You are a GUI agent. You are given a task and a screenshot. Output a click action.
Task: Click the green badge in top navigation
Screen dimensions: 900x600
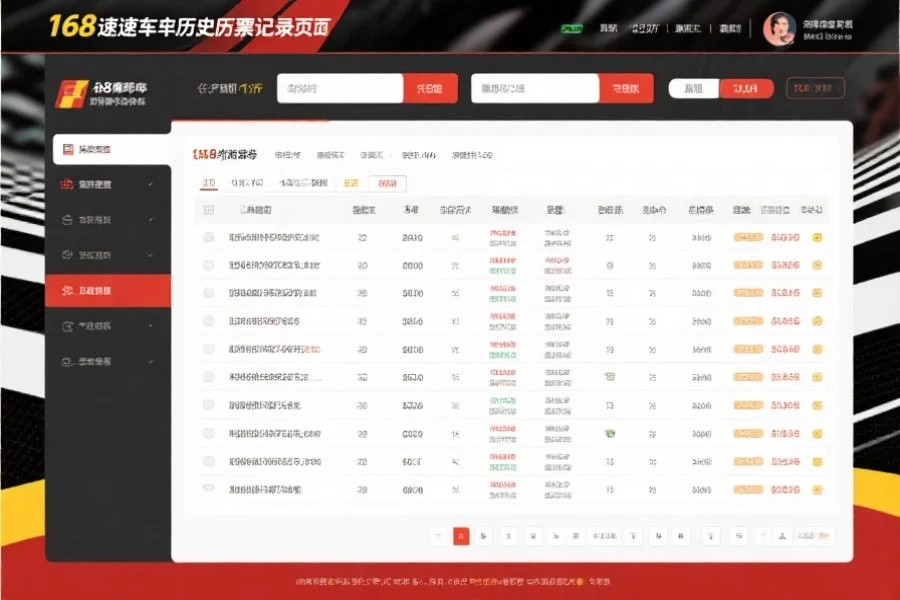(571, 29)
